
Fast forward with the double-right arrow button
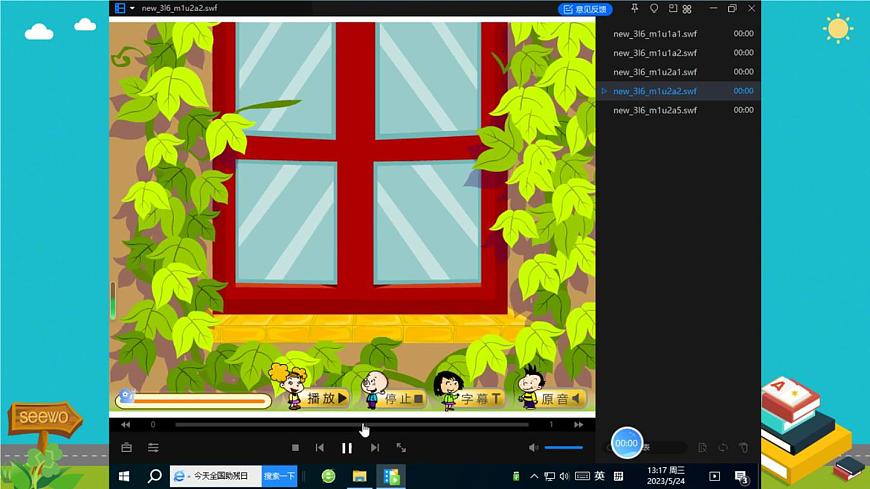(x=579, y=425)
